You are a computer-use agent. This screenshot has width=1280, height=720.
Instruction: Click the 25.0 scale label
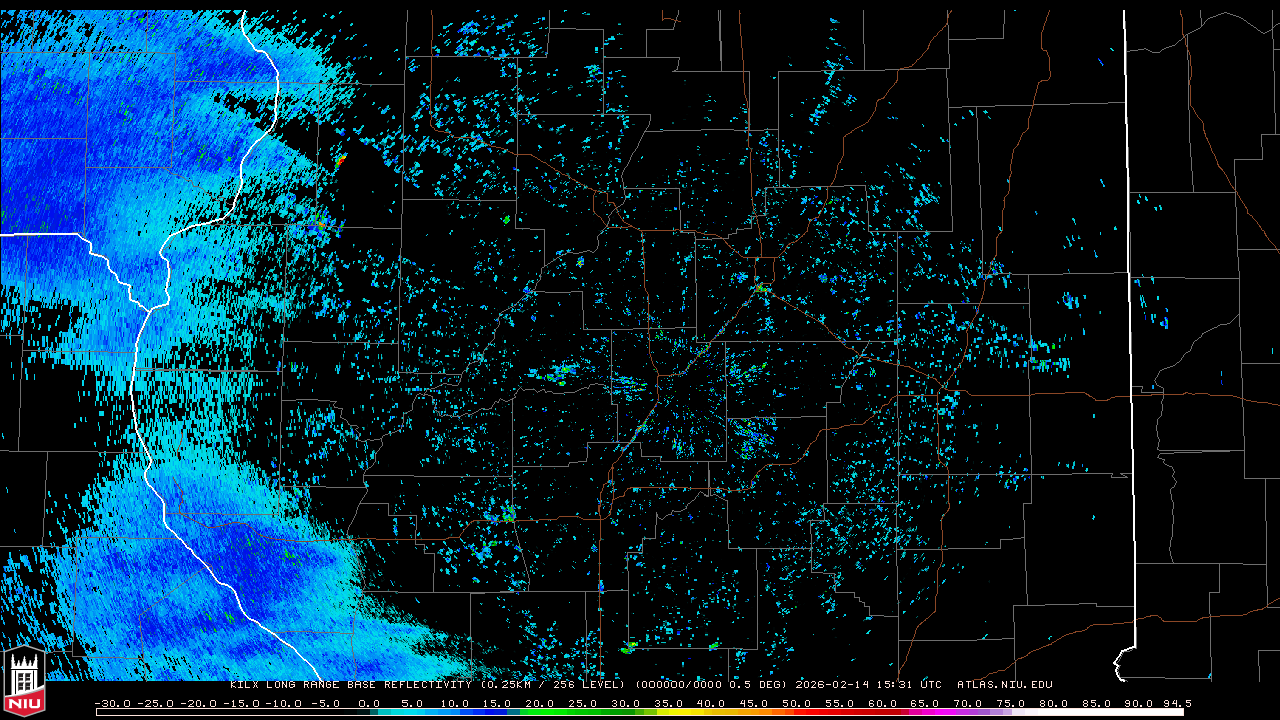582,703
